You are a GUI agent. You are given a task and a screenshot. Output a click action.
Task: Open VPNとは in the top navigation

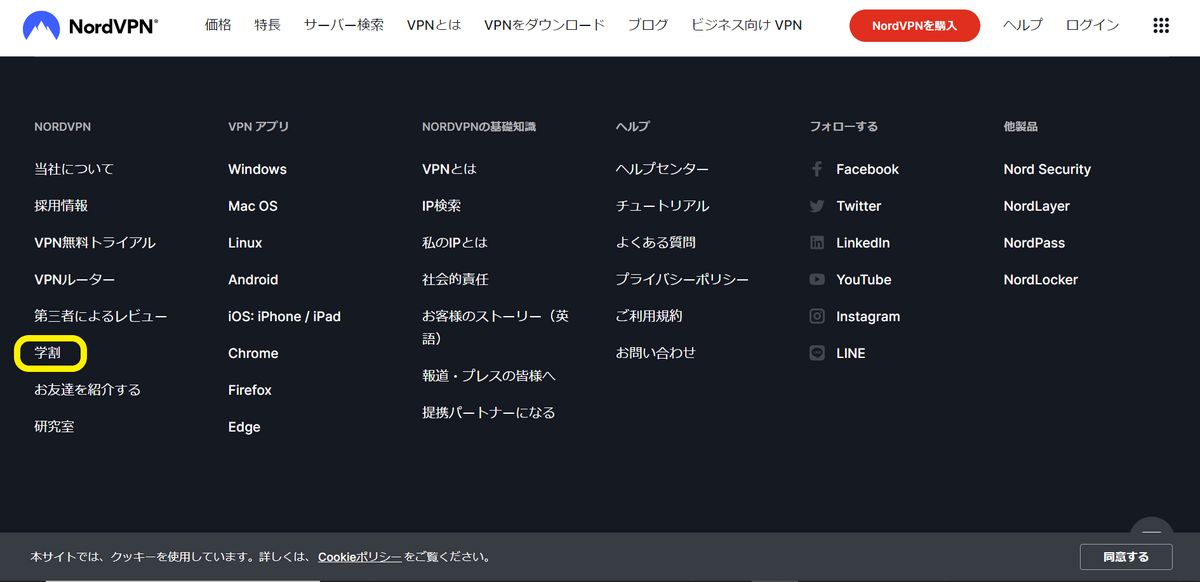pyautogui.click(x=434, y=25)
